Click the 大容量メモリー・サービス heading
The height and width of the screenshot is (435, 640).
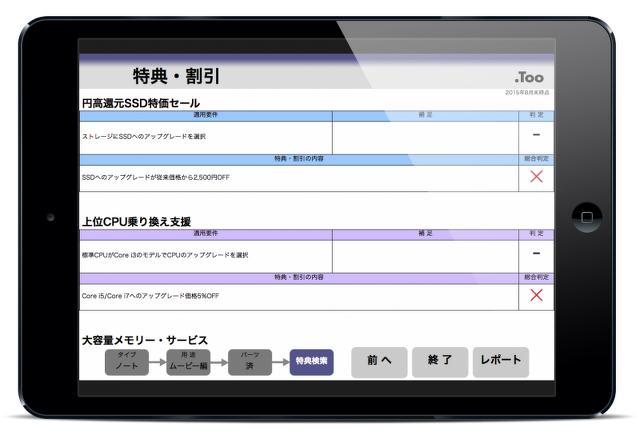tap(145, 340)
